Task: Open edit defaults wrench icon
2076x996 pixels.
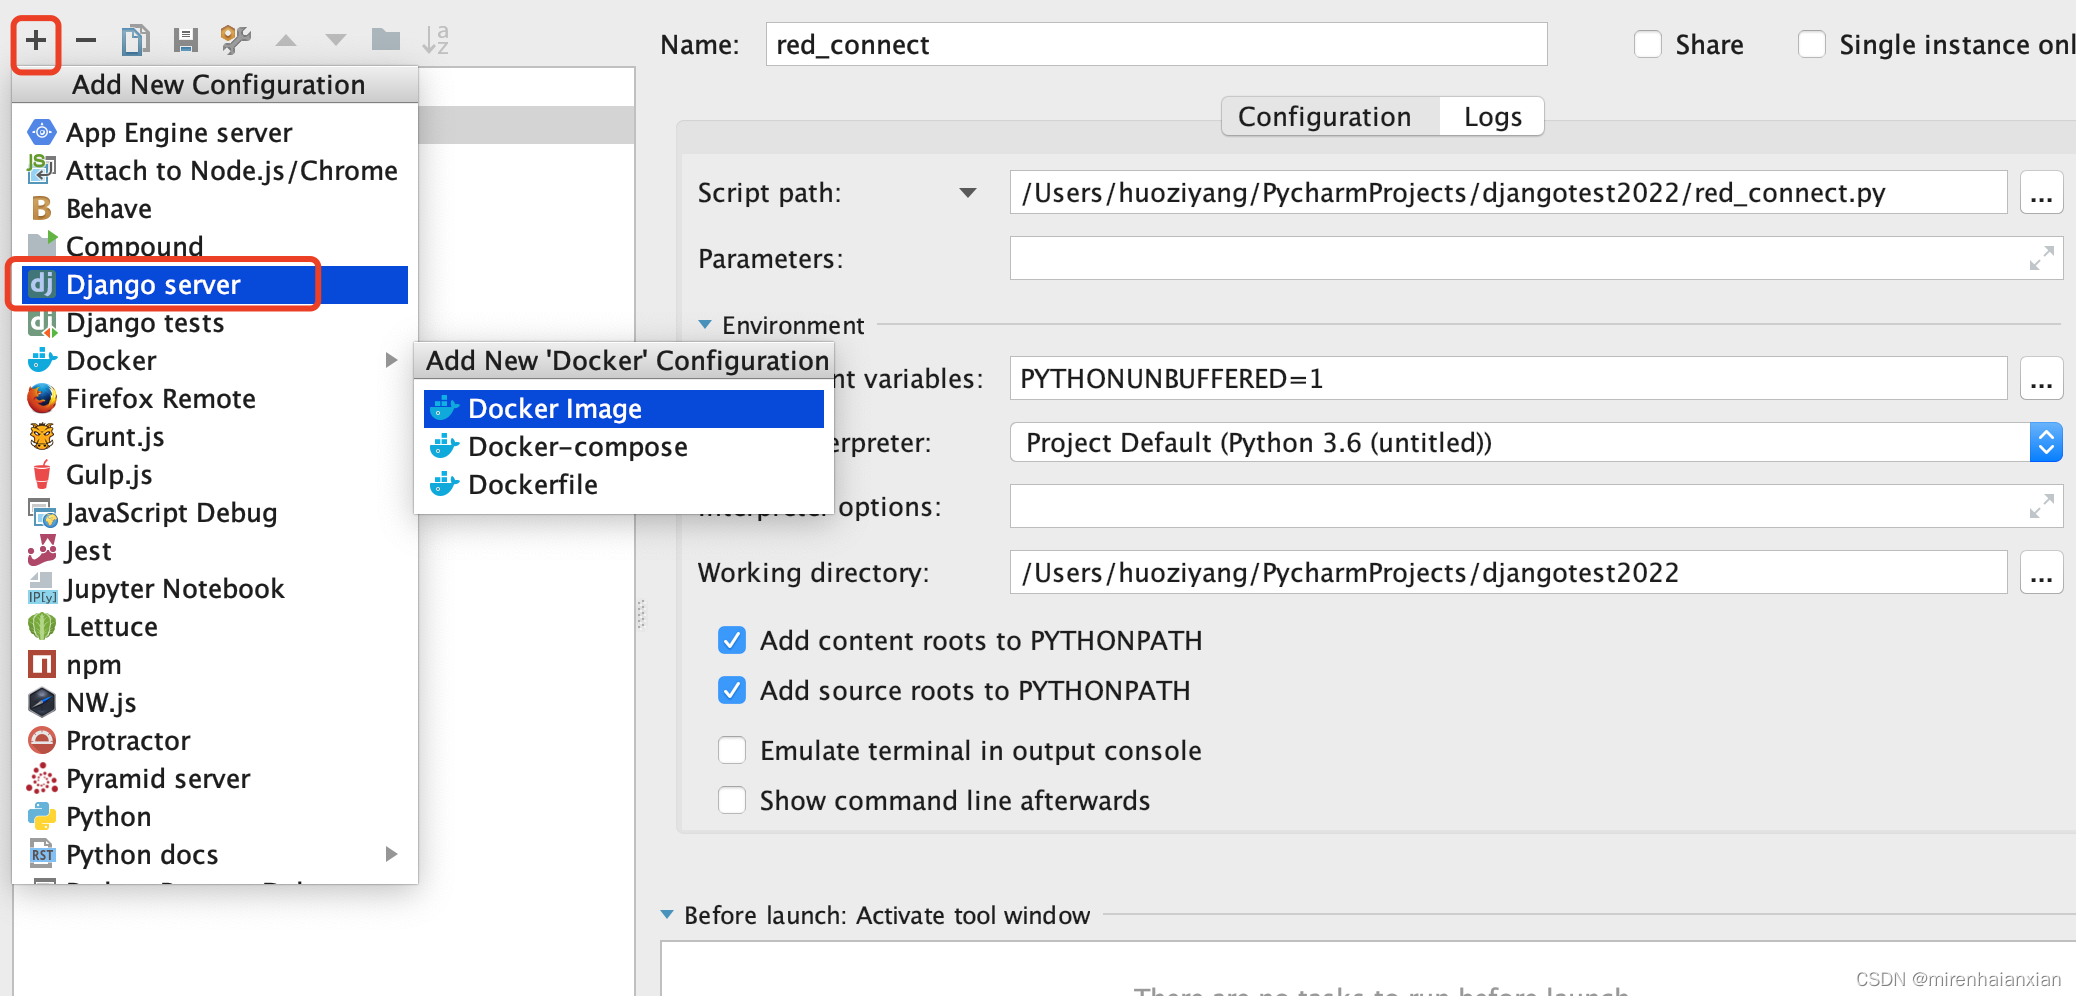Action: tap(235, 41)
